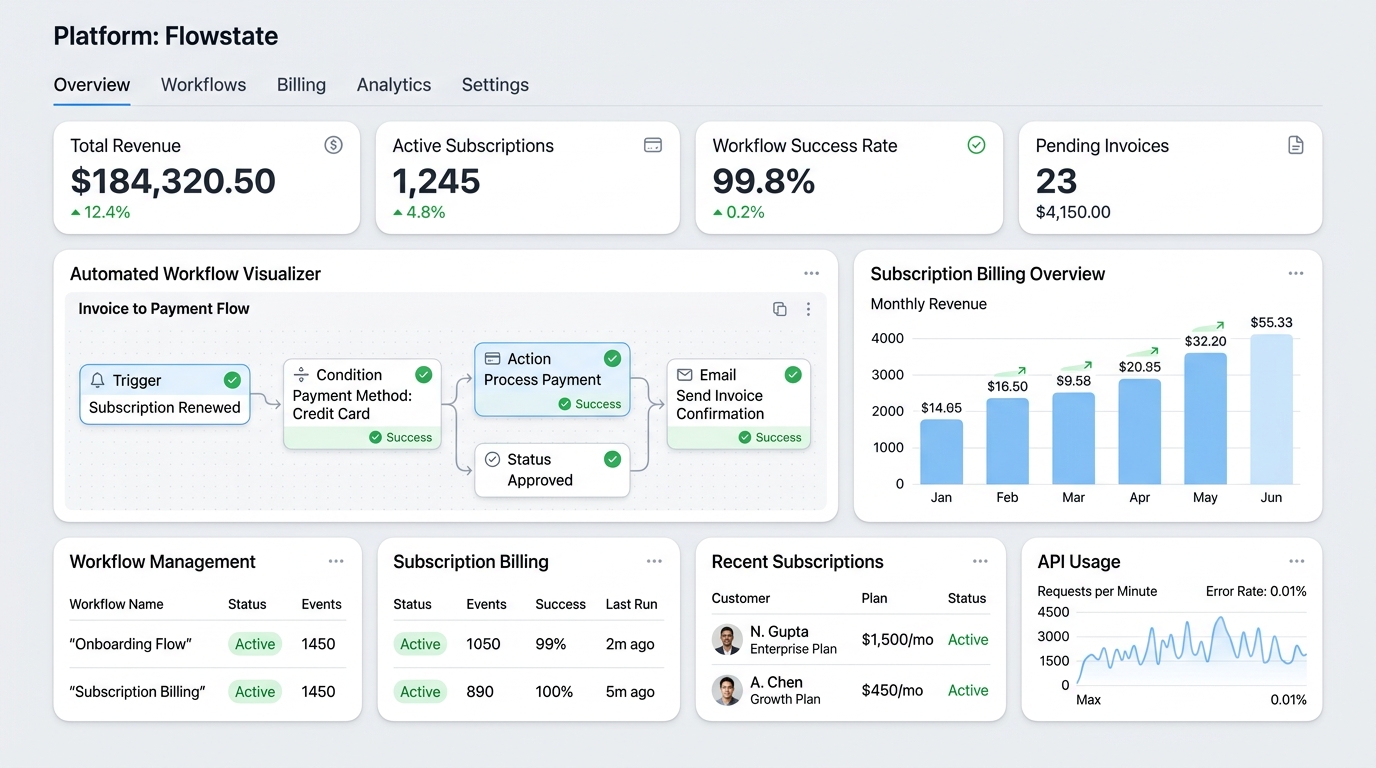Click the card icon on Active Subscriptions
1376x768 pixels.
(x=653, y=145)
